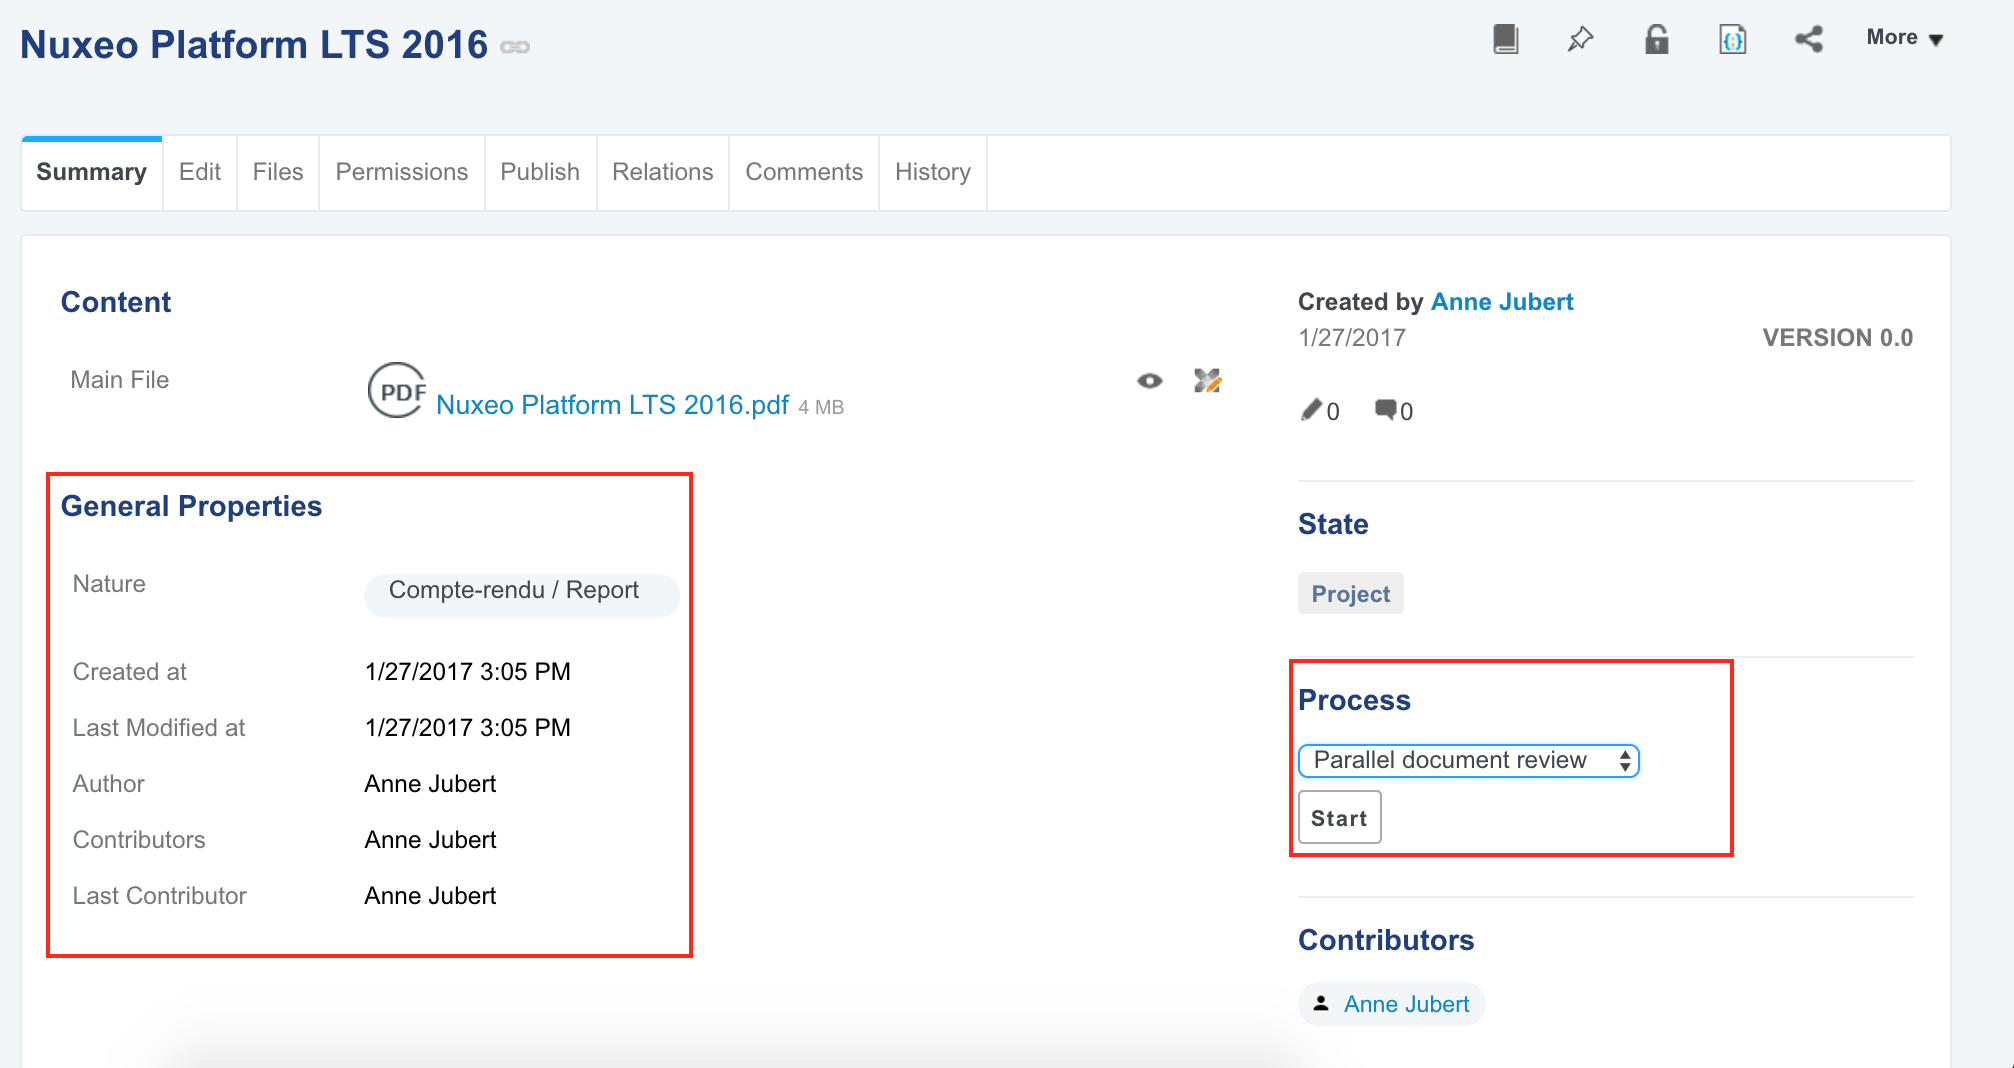Click the Author value Anne Jubert

430,784
